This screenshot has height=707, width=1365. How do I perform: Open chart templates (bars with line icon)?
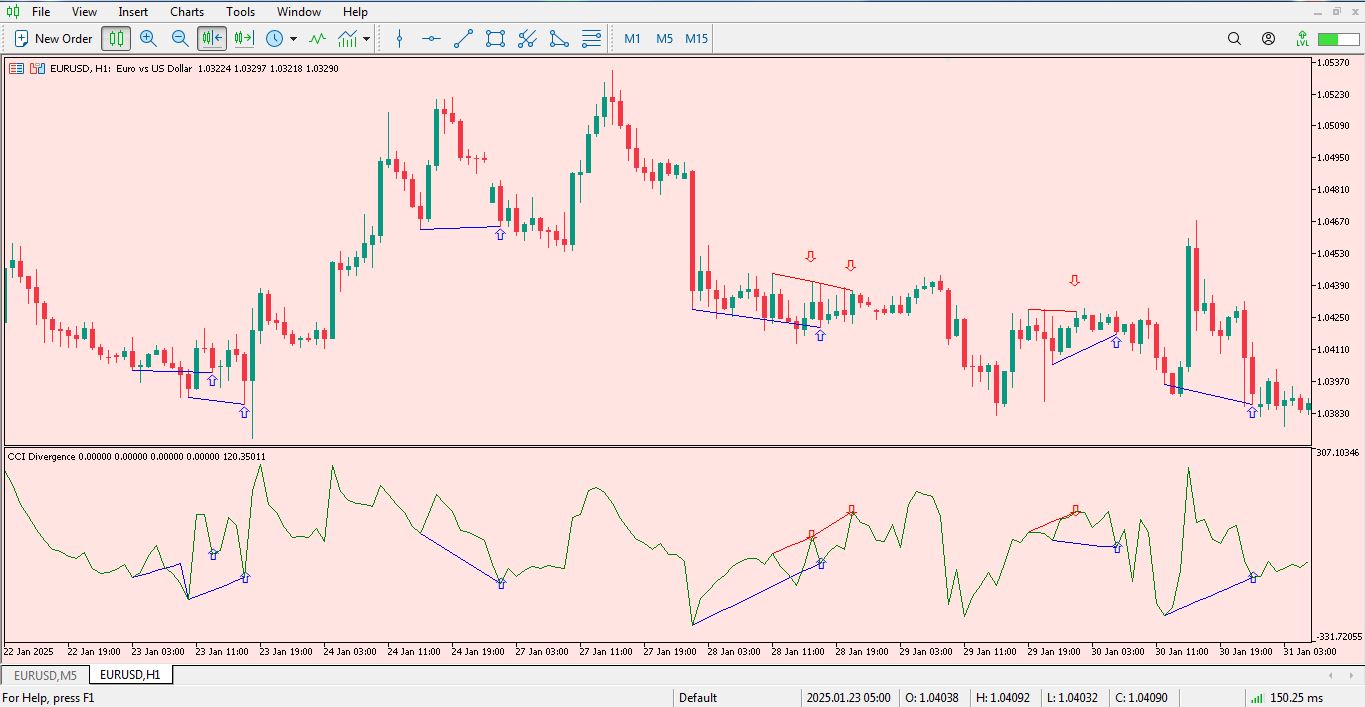coord(347,39)
